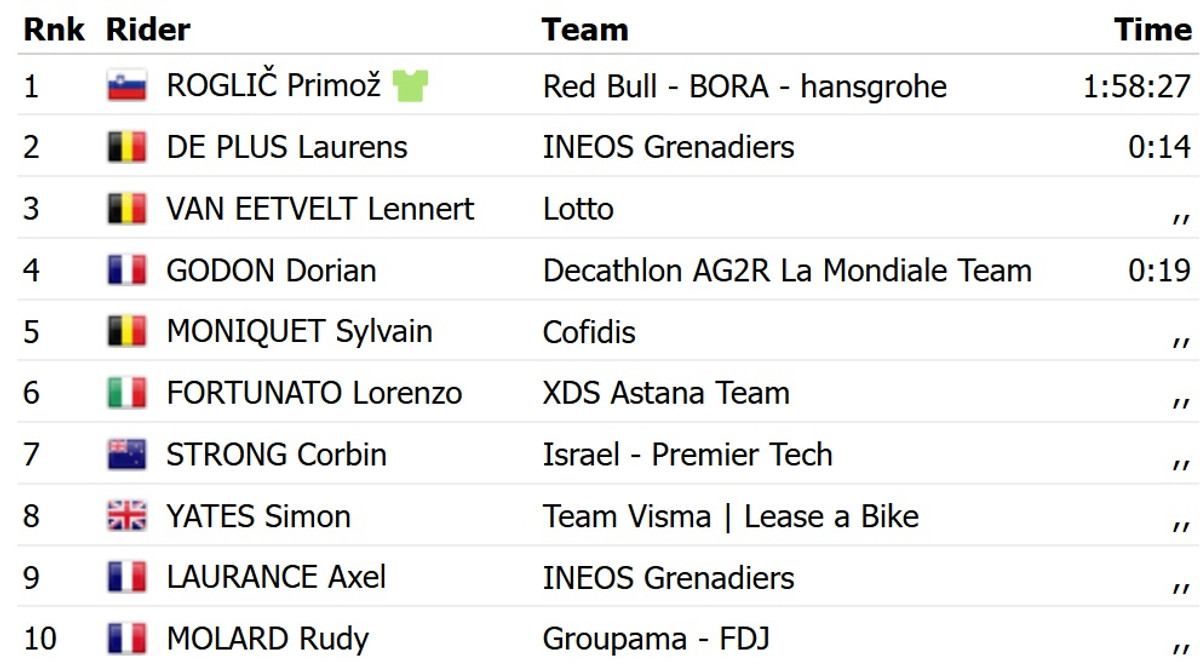Open Decathlon AG2R La Mondiale Team link

click(787, 271)
